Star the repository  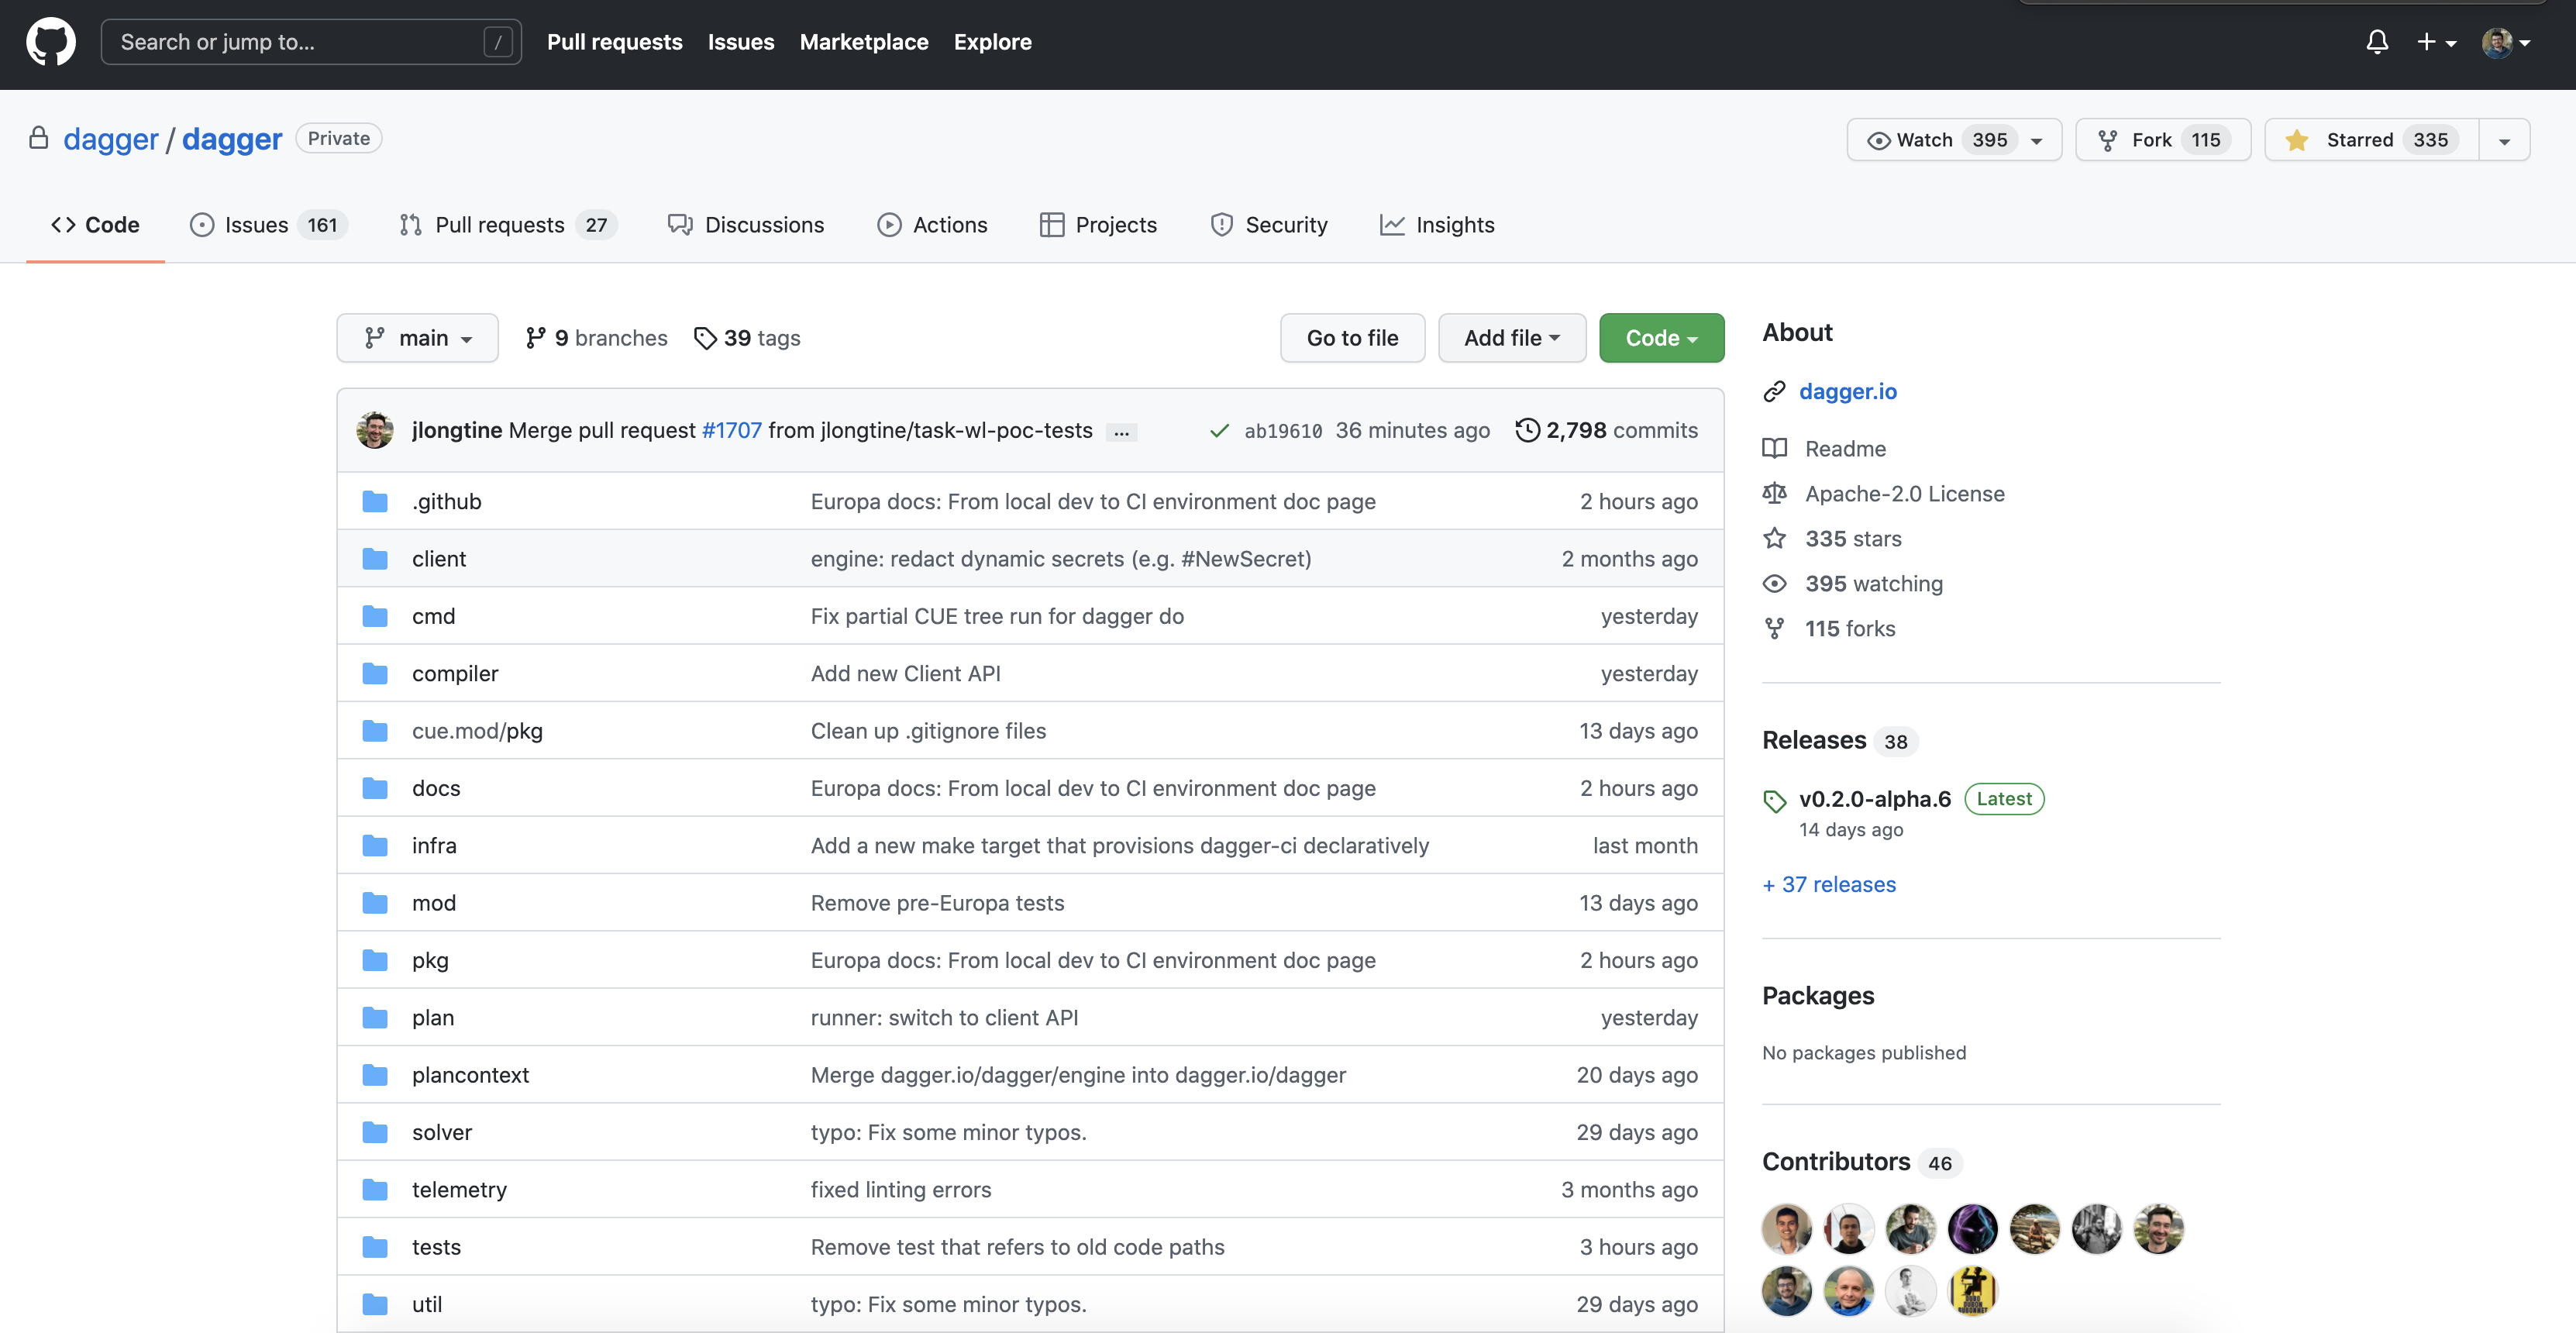(x=2368, y=140)
